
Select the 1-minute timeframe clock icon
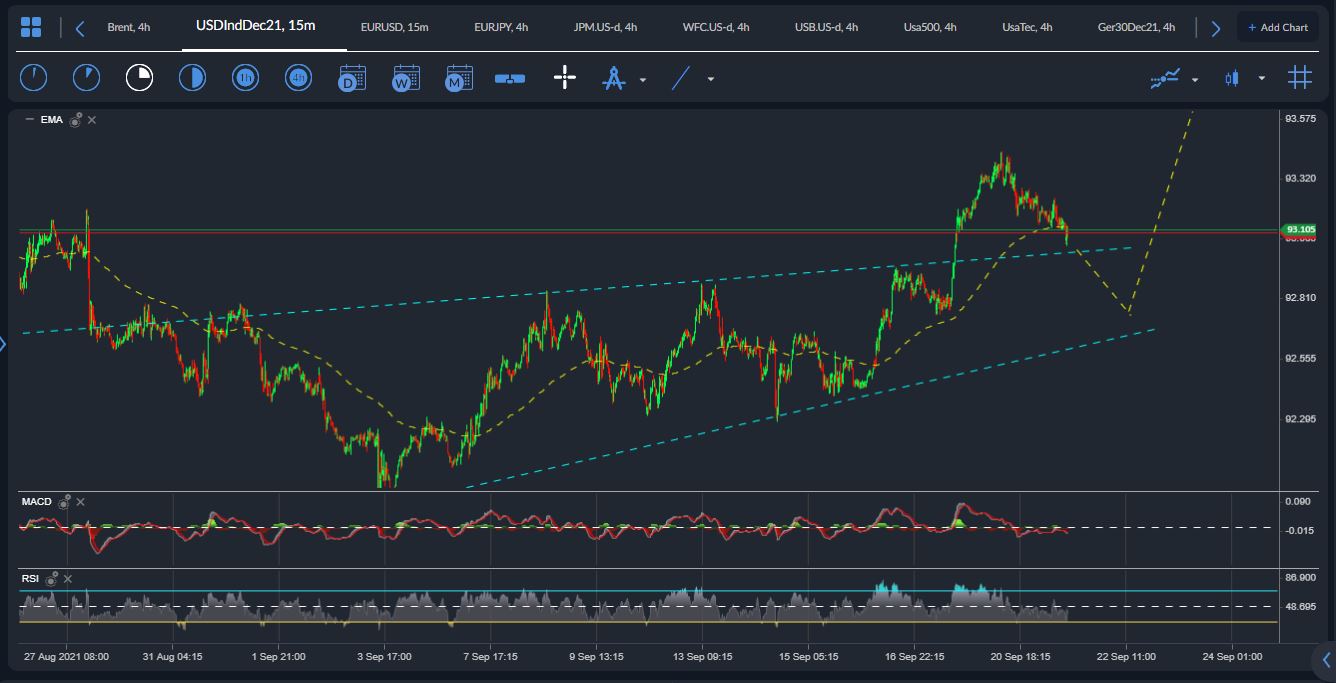click(x=34, y=78)
